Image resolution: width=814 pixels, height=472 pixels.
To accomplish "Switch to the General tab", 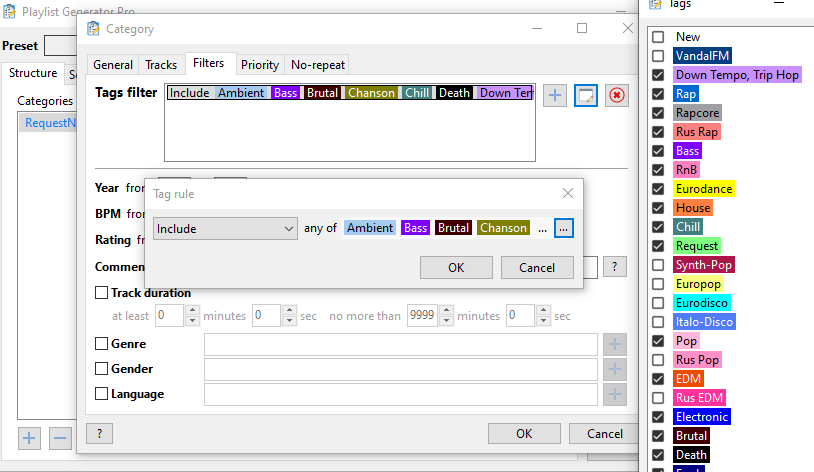I will point(113,65).
